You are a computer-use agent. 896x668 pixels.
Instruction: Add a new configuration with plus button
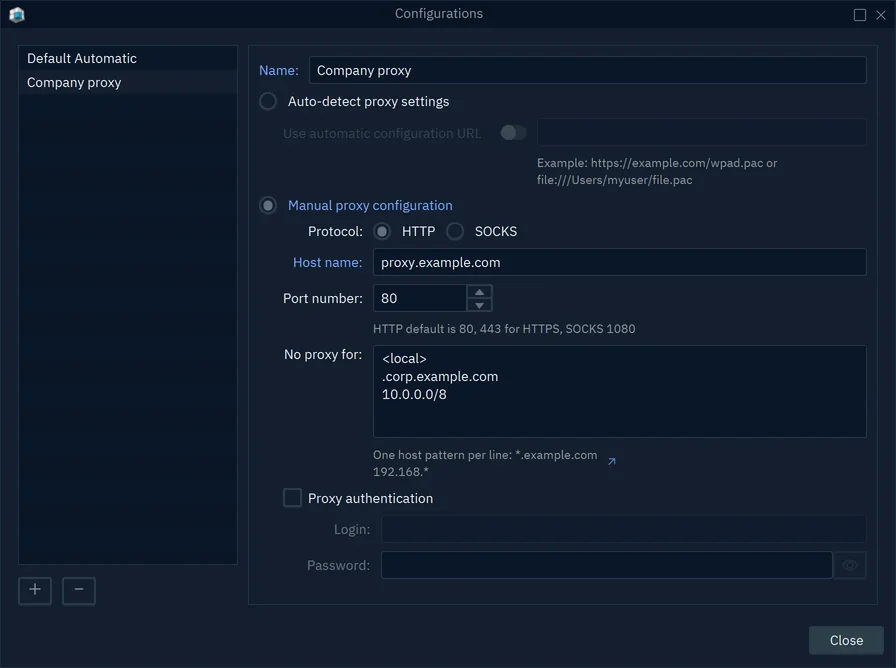pos(35,590)
